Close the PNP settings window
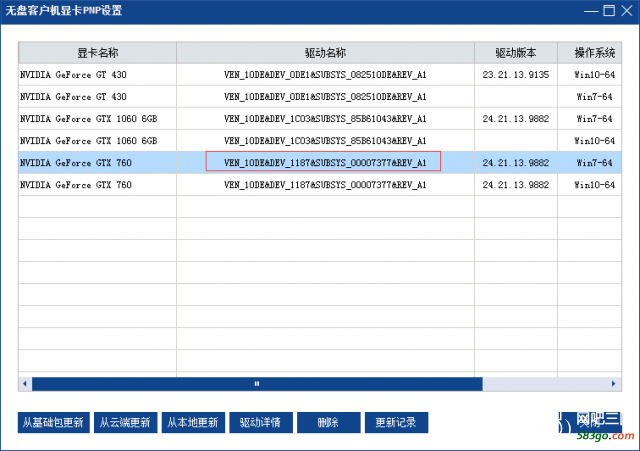 click(x=627, y=11)
